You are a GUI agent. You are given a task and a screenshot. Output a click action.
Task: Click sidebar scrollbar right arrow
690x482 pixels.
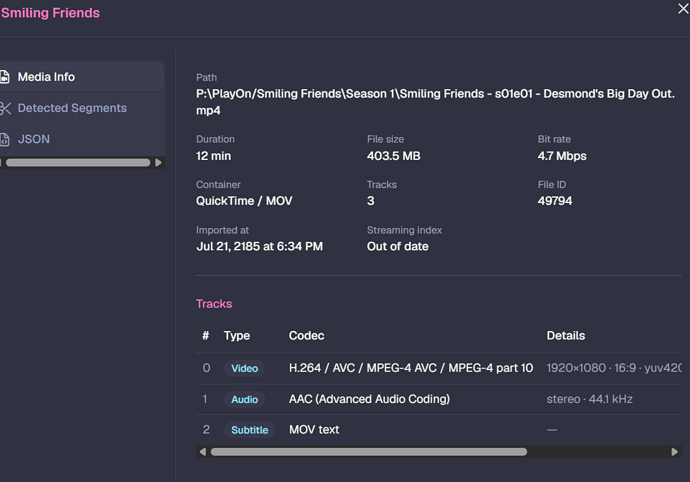(158, 163)
